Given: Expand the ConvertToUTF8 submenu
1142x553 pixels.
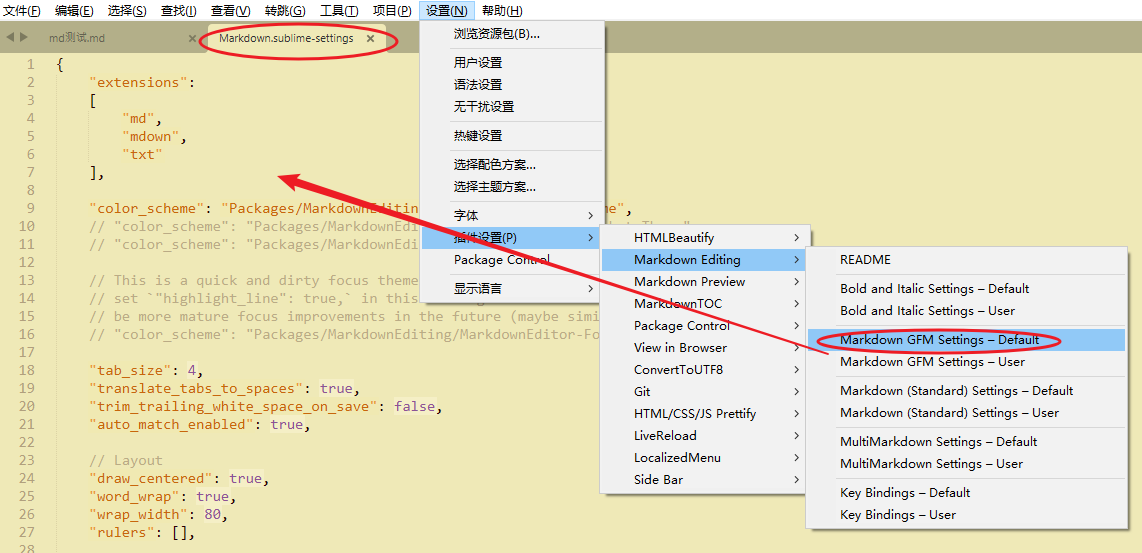Looking at the screenshot, I should click(703, 369).
